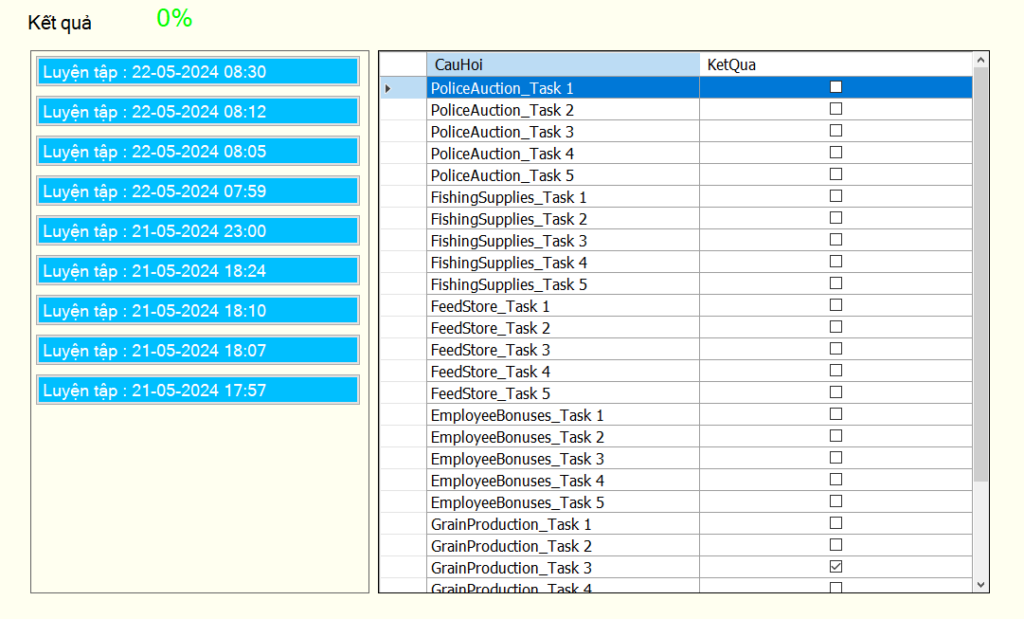The width and height of the screenshot is (1024, 619).
Task: Toggle PoliceAuction_Task 1 result checkbox
Action: (836, 87)
